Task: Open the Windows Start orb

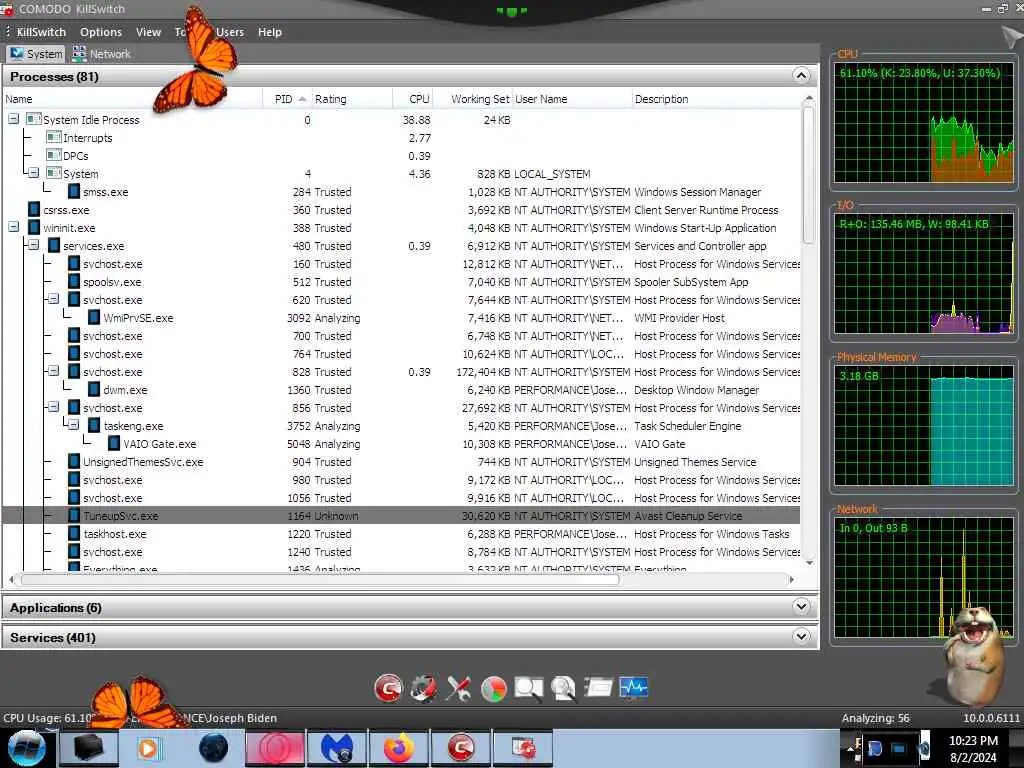Action: pos(27,748)
